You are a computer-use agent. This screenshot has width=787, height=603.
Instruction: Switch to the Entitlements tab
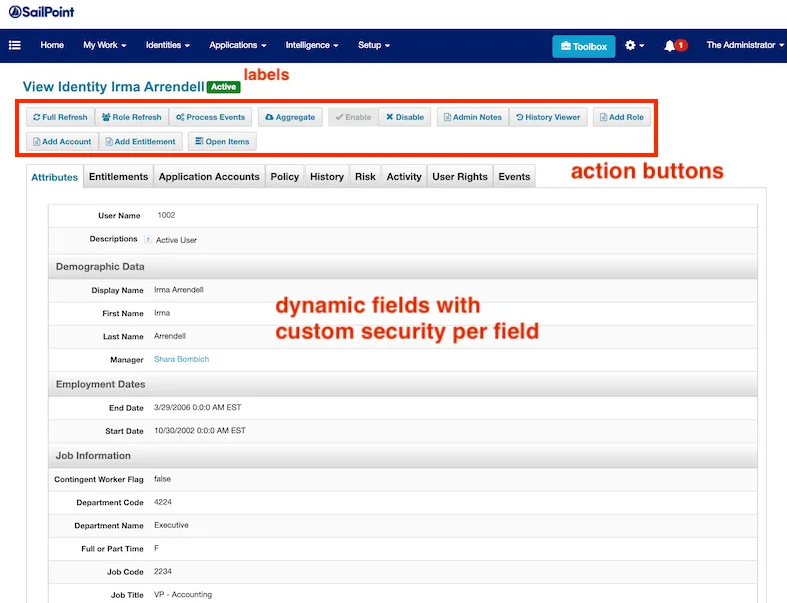point(118,177)
